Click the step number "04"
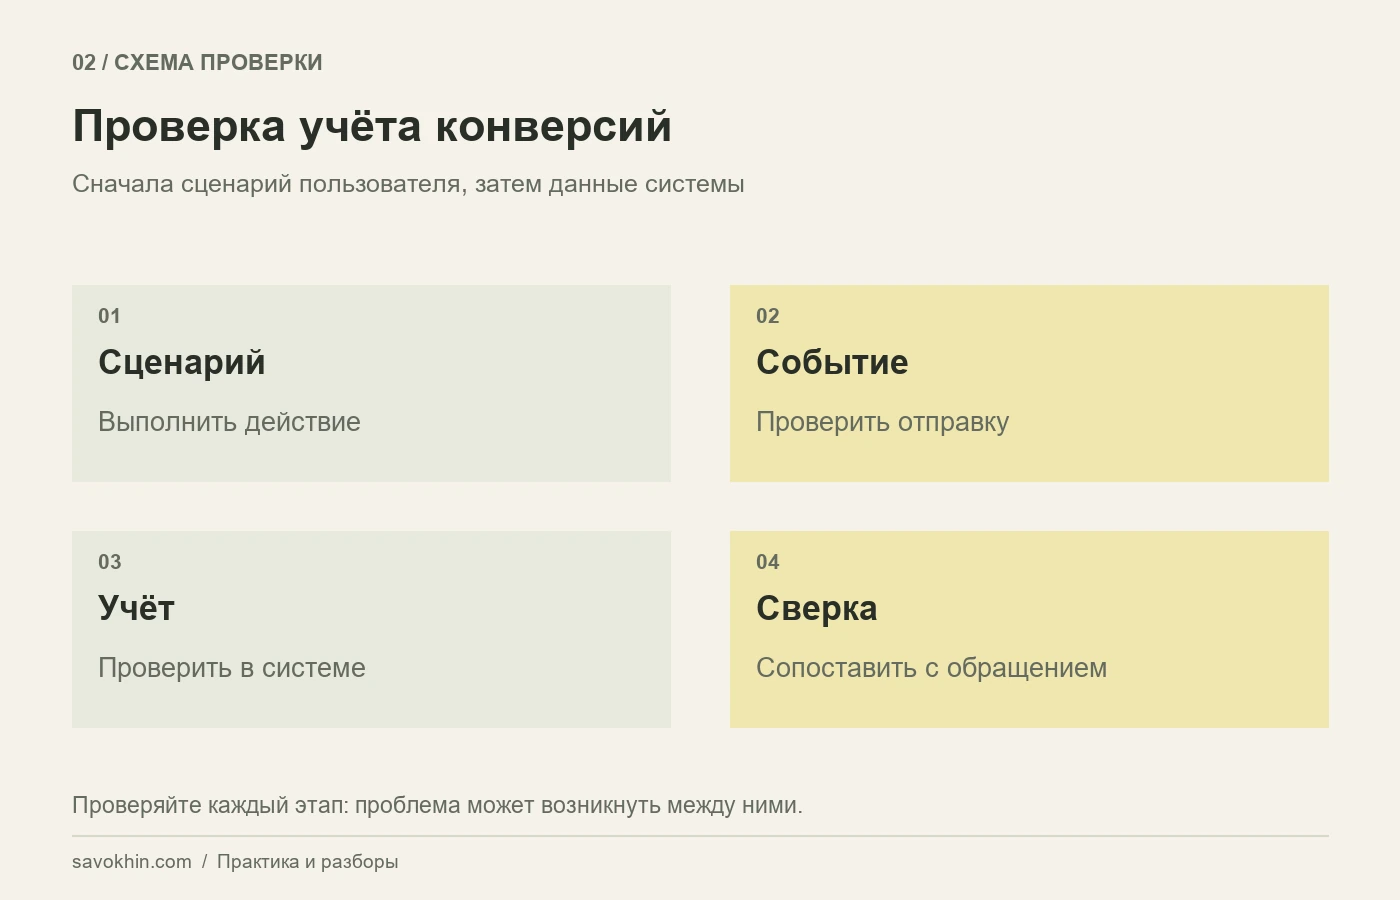Image resolution: width=1400 pixels, height=900 pixels. (767, 562)
